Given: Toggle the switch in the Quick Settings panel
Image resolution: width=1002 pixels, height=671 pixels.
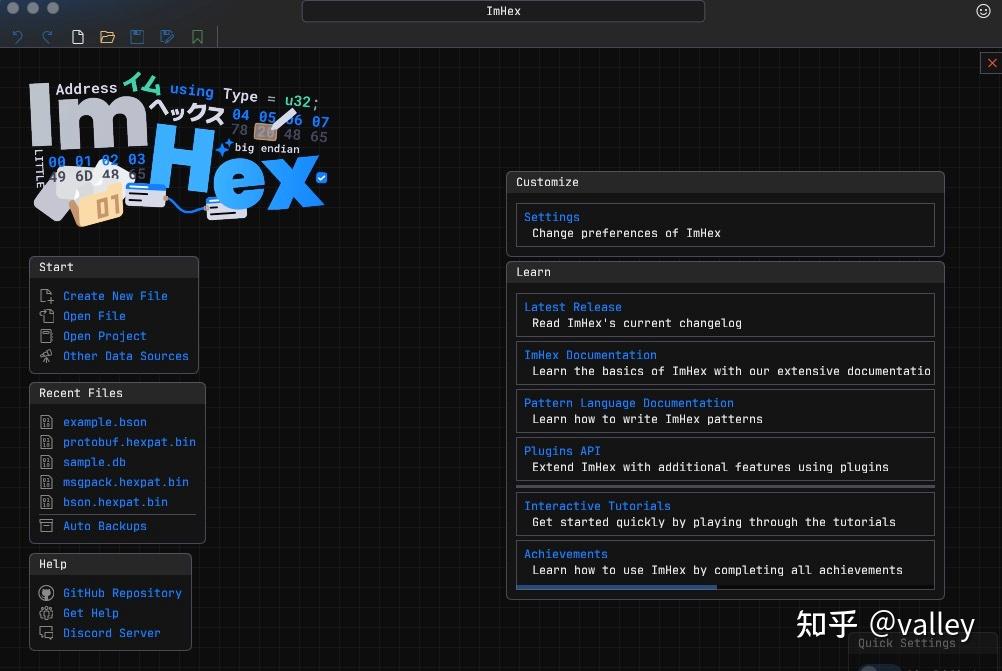Looking at the screenshot, I should tap(880, 666).
